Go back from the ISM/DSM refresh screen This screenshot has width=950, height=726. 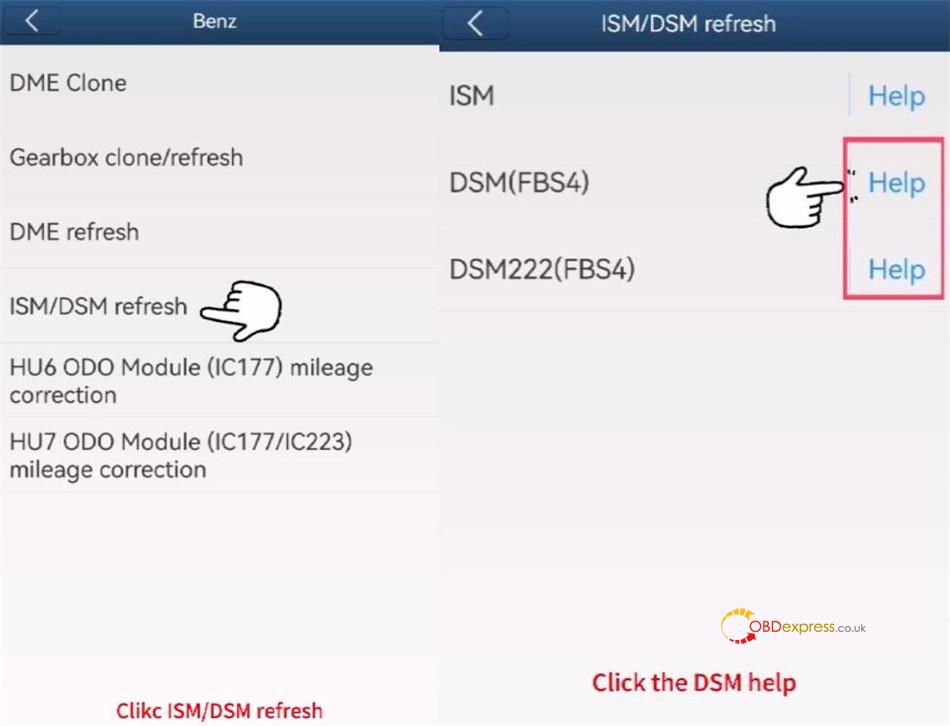click(476, 24)
